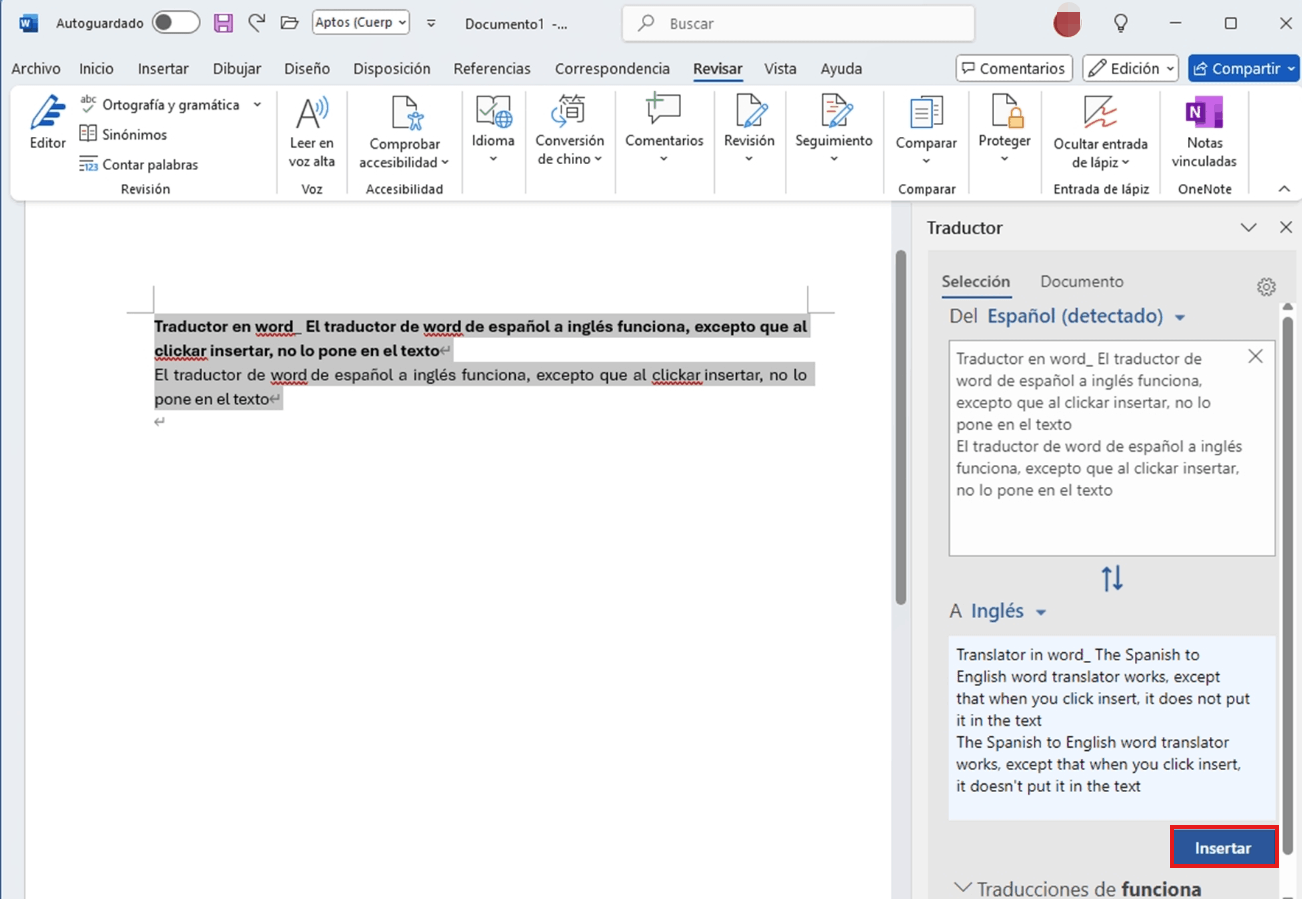Click Contar palabras

pos(138,164)
